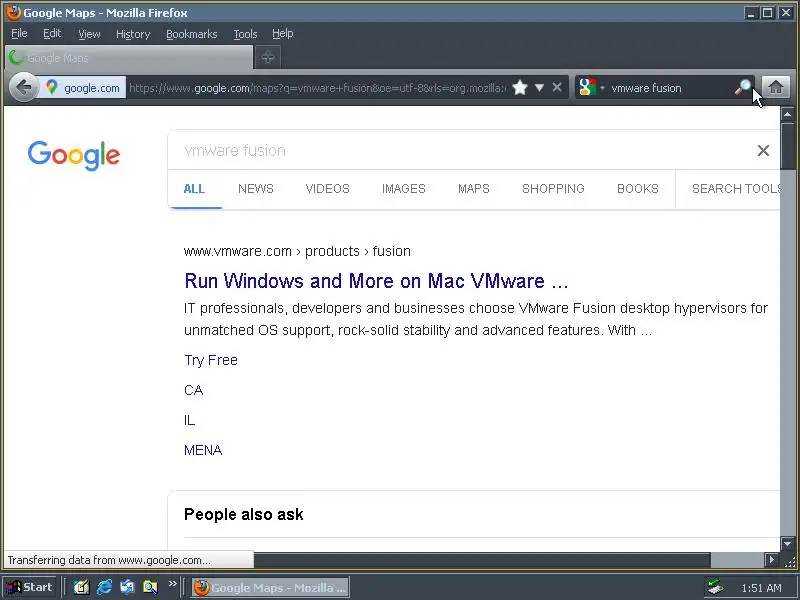Open the Help menu
Screen dimensions: 800x600
[283, 34]
